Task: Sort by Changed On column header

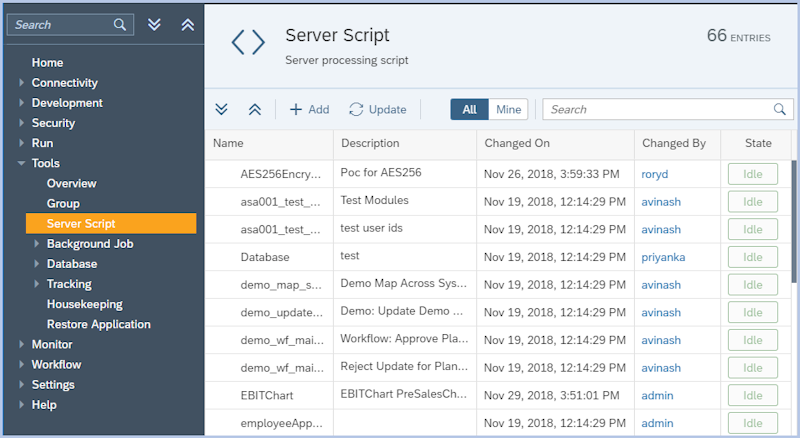Action: tap(517, 143)
